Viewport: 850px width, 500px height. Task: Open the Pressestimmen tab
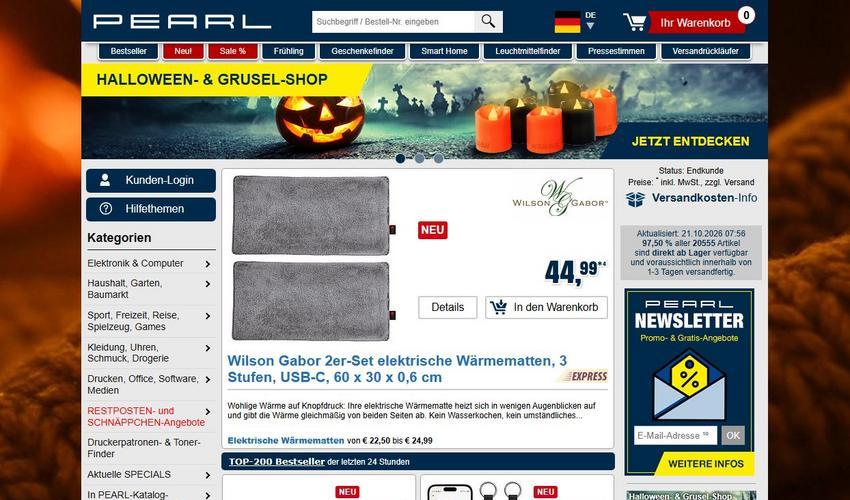pyautogui.click(x=616, y=51)
